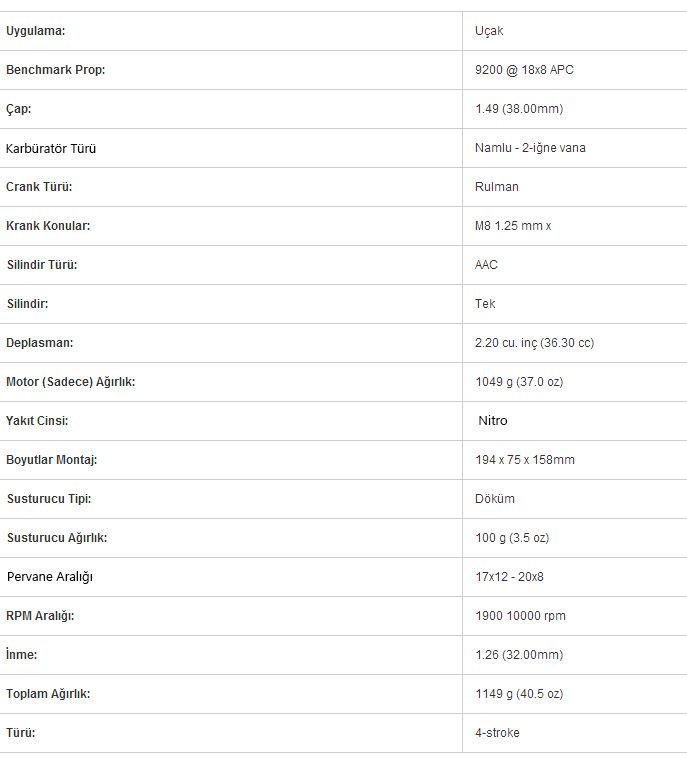Click the 1900 10000 rpm value
This screenshot has width=687, height=762.
pos(520,616)
